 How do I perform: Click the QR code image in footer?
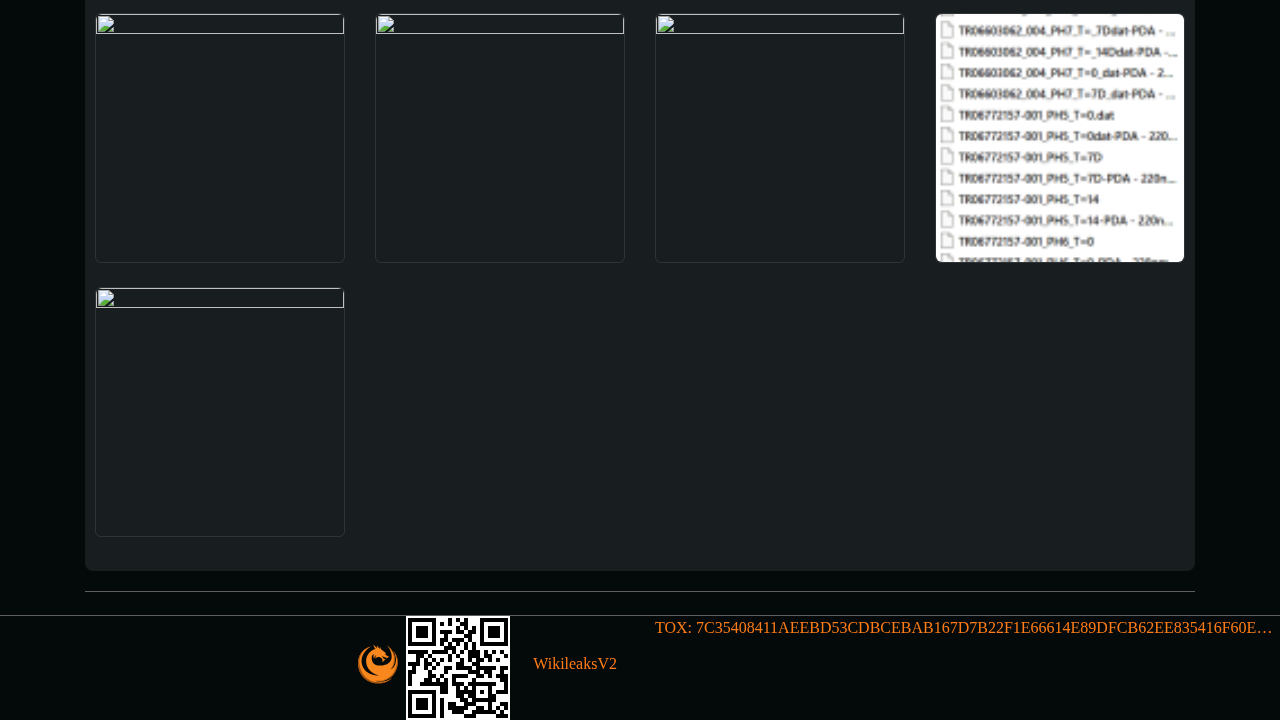point(458,668)
